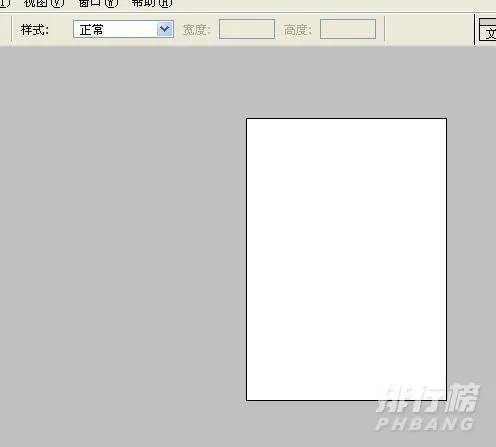Select the 文 palette well tab
The width and height of the screenshot is (496, 447).
pos(488,33)
